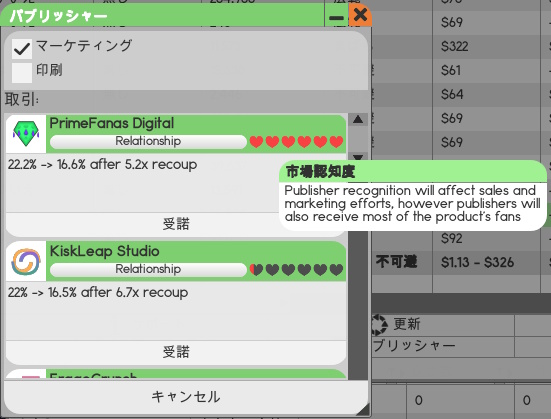Accept the KiskLeap Studio deal with 受諾
This screenshot has height=419, width=551.
[176, 352]
